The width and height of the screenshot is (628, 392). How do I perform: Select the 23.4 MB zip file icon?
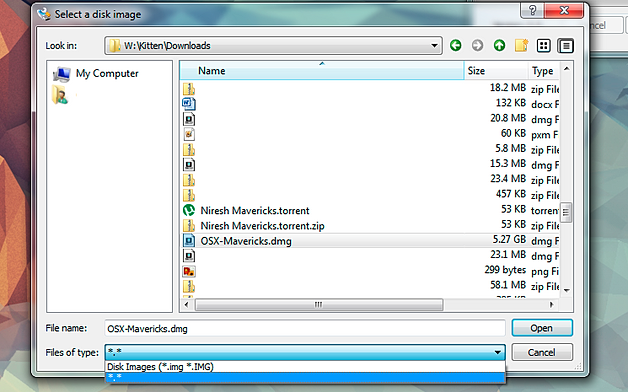click(189, 180)
